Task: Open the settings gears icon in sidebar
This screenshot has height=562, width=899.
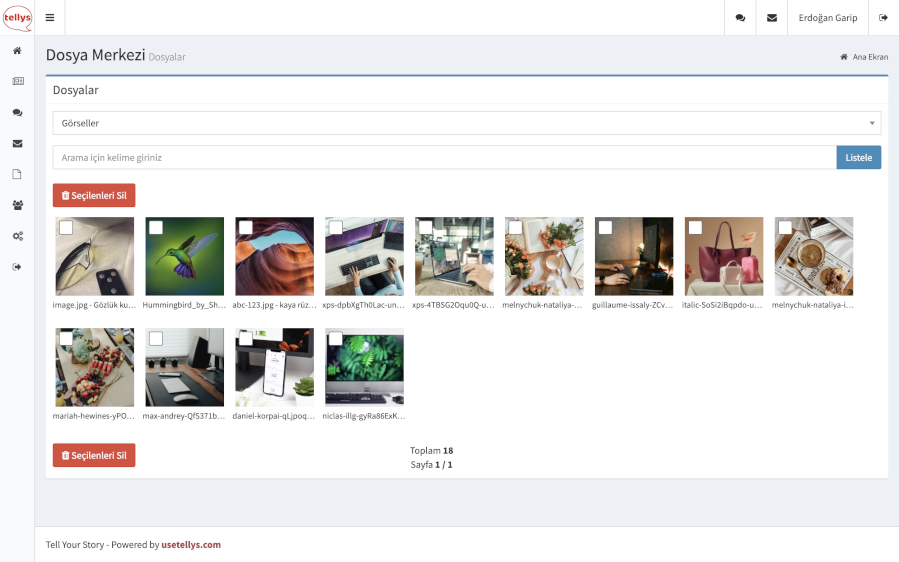Action: click(17, 236)
